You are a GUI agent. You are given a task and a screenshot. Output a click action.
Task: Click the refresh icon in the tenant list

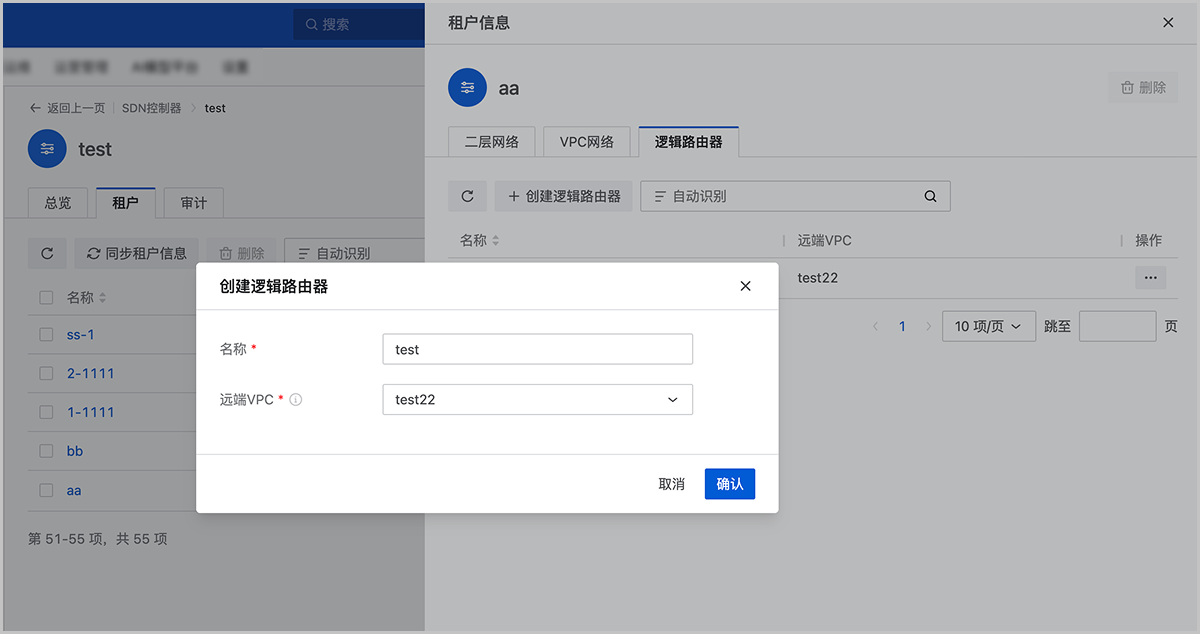(x=47, y=253)
